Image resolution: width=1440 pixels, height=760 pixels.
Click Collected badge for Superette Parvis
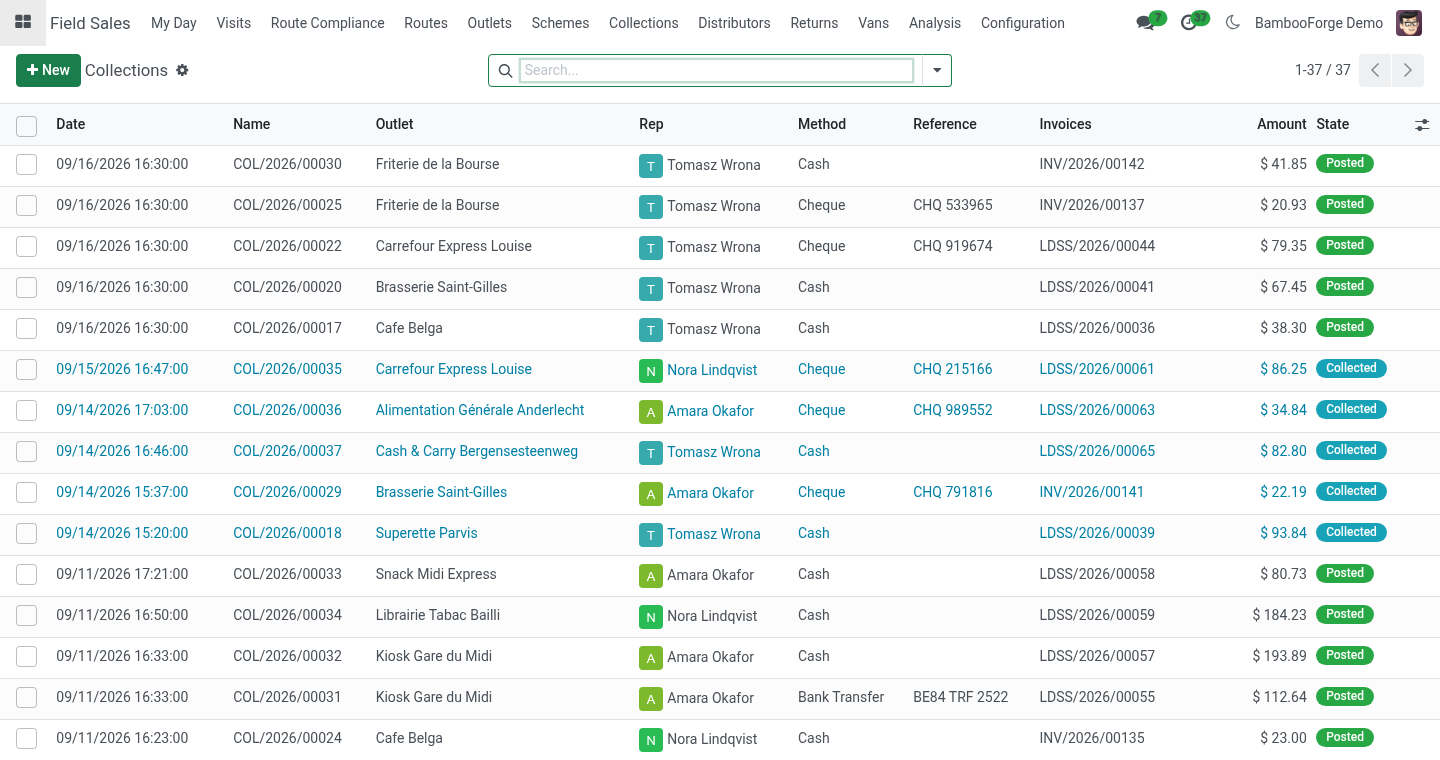click(x=1351, y=532)
